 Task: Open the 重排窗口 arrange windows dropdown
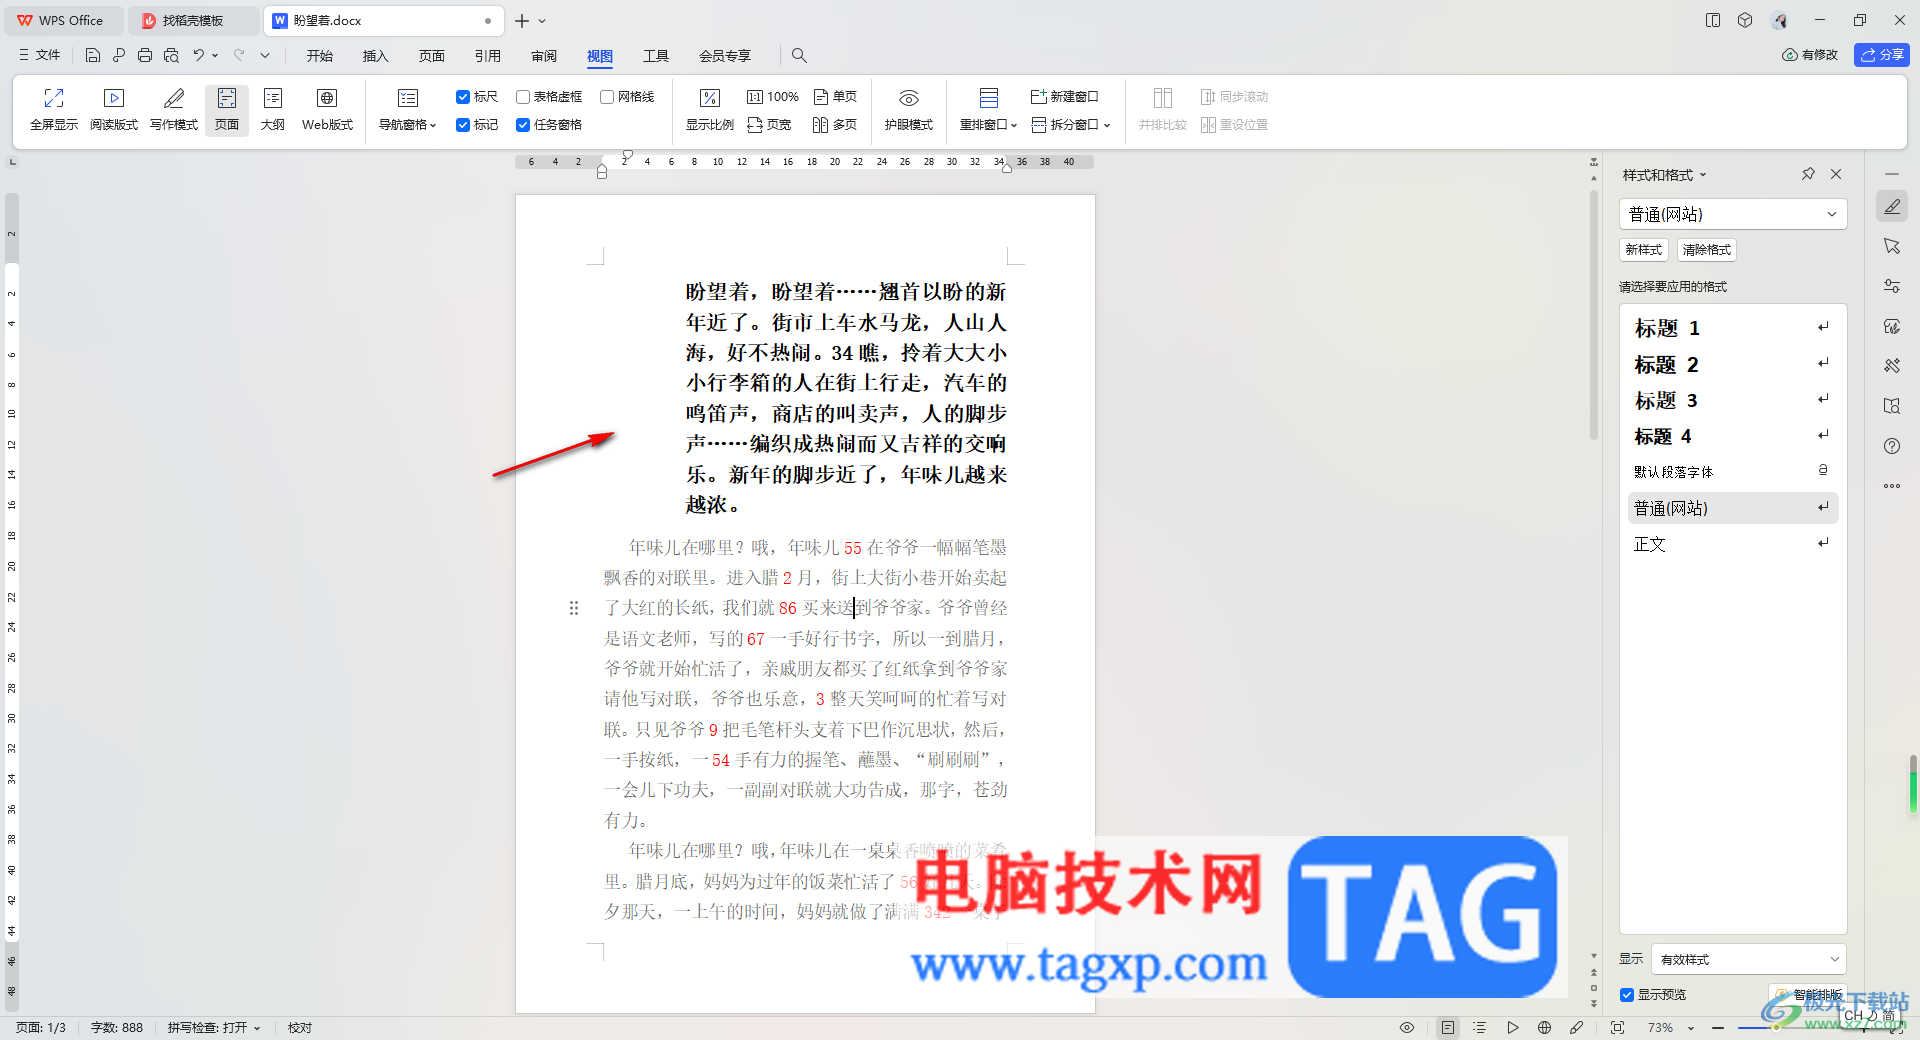tap(988, 110)
